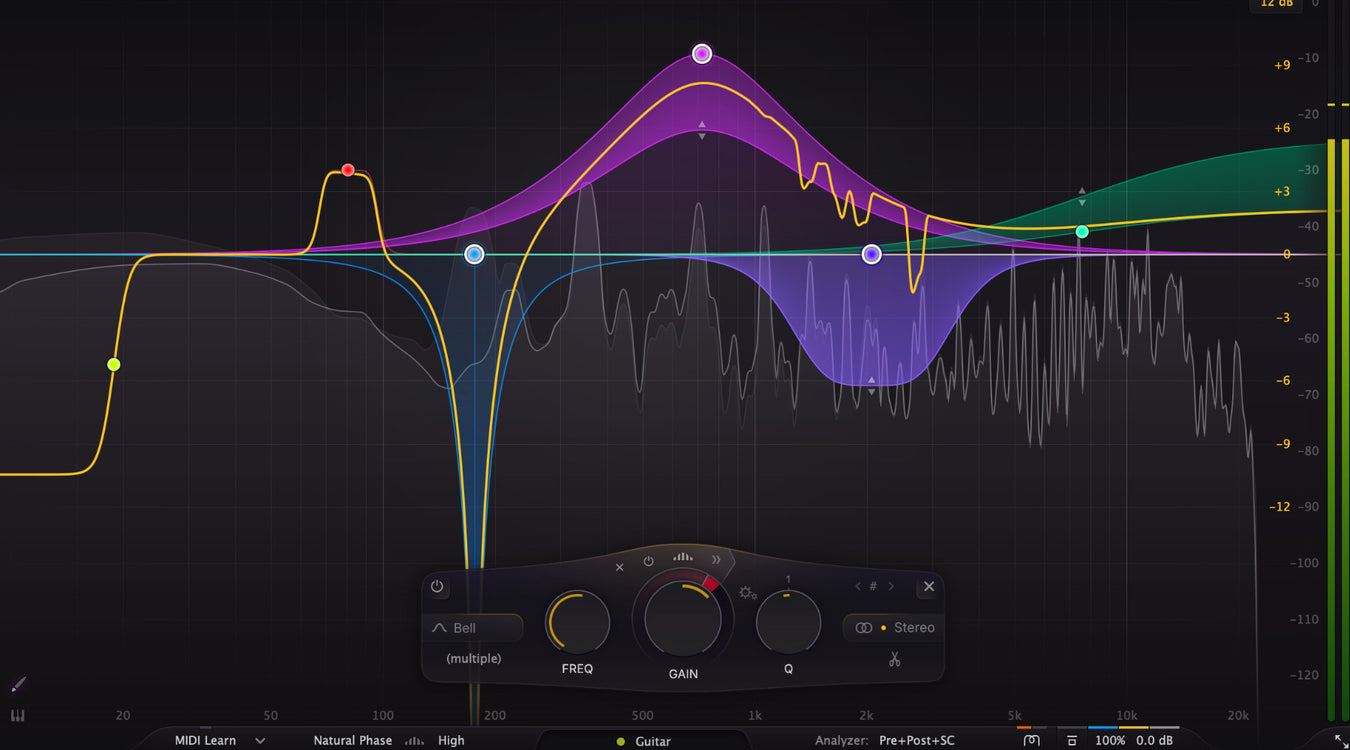The width and height of the screenshot is (1350, 750).
Task: Go to previous band arrow
Action: coord(857,587)
